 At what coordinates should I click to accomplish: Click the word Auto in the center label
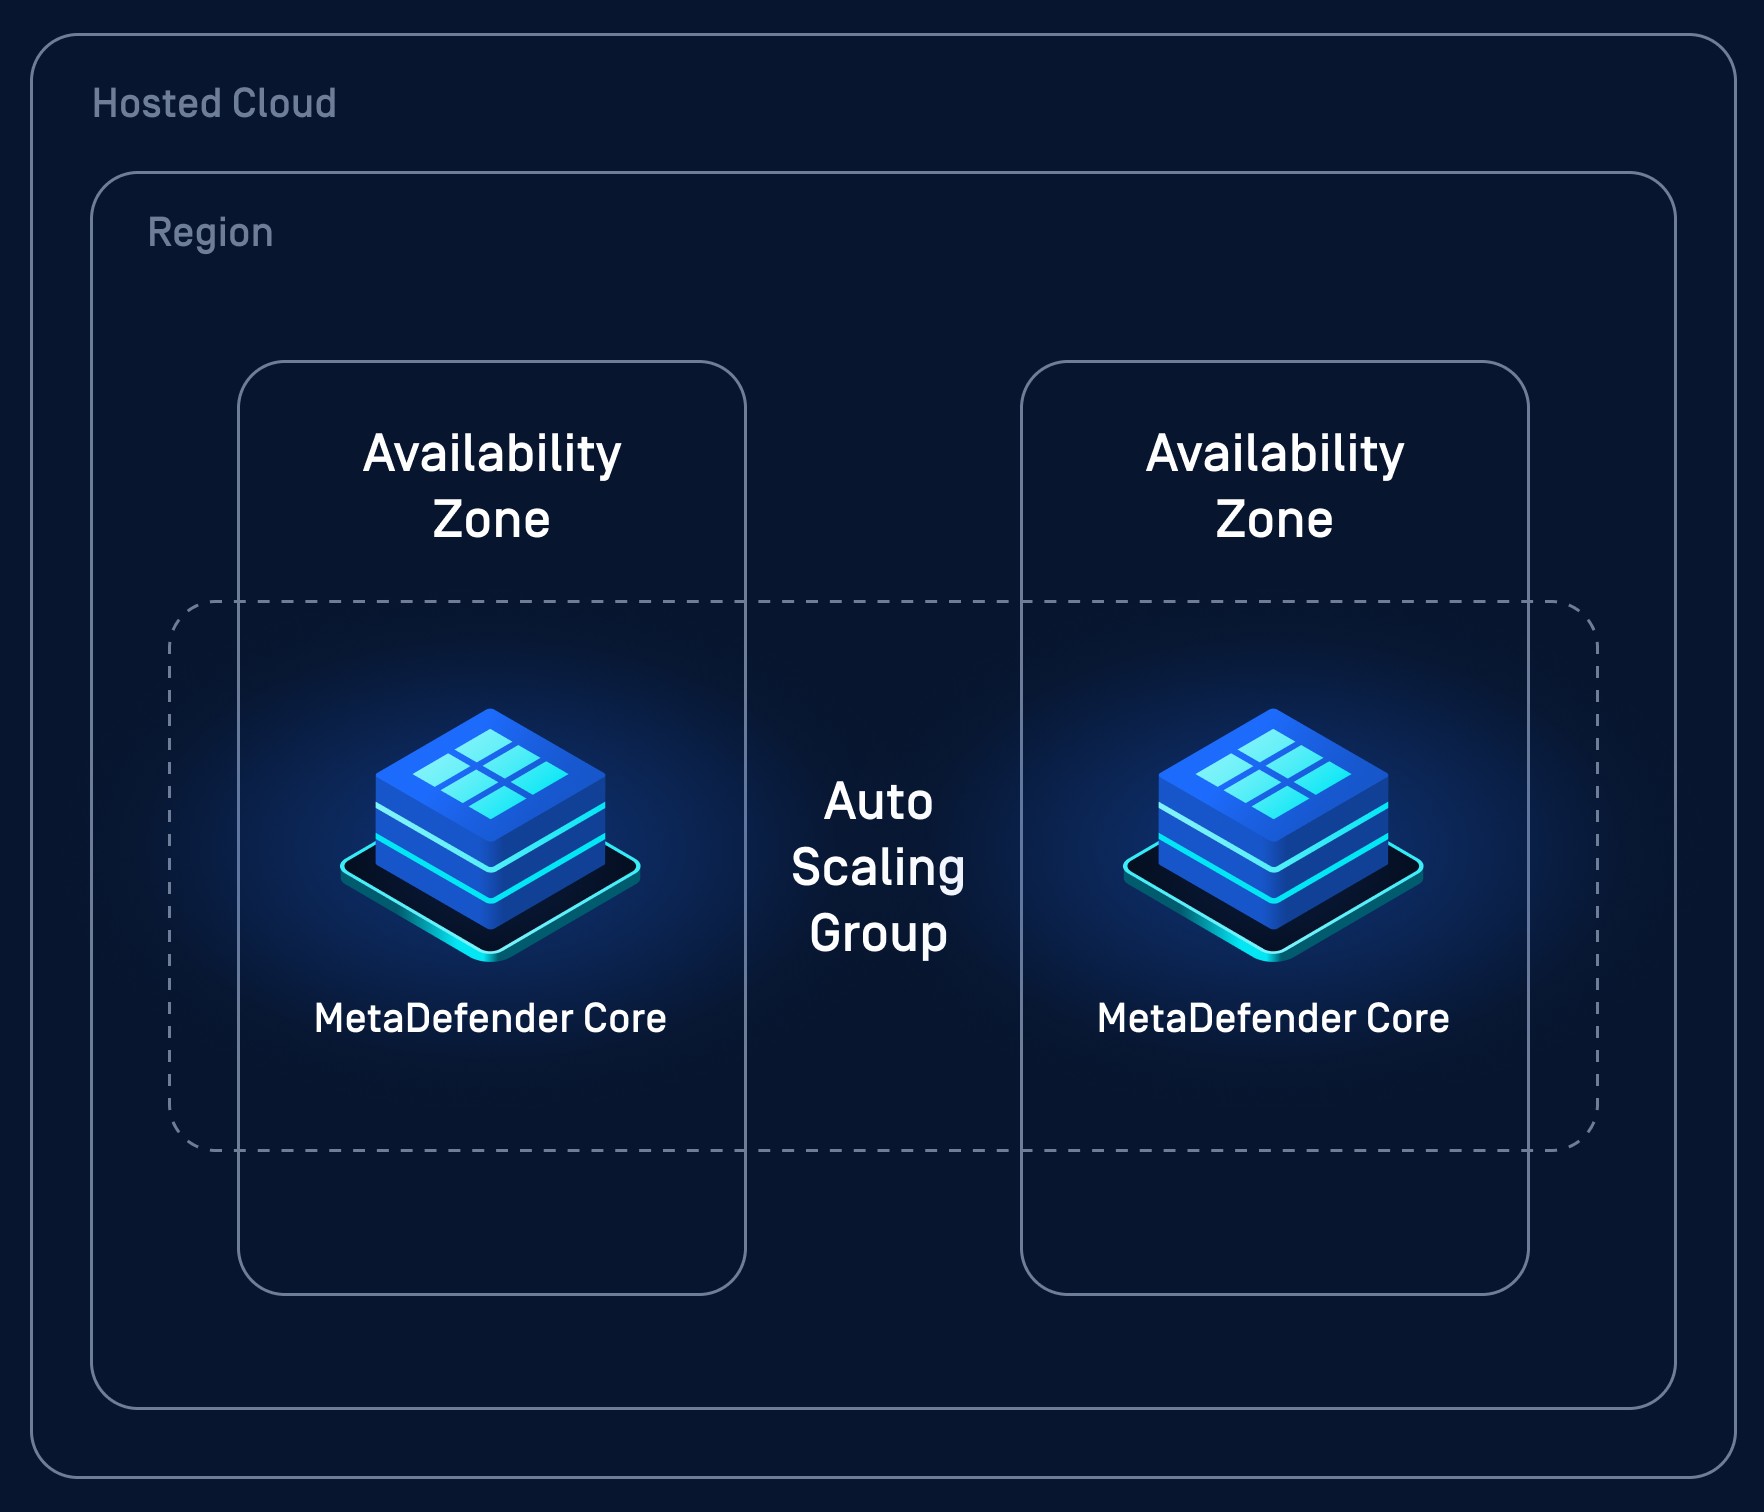878,802
